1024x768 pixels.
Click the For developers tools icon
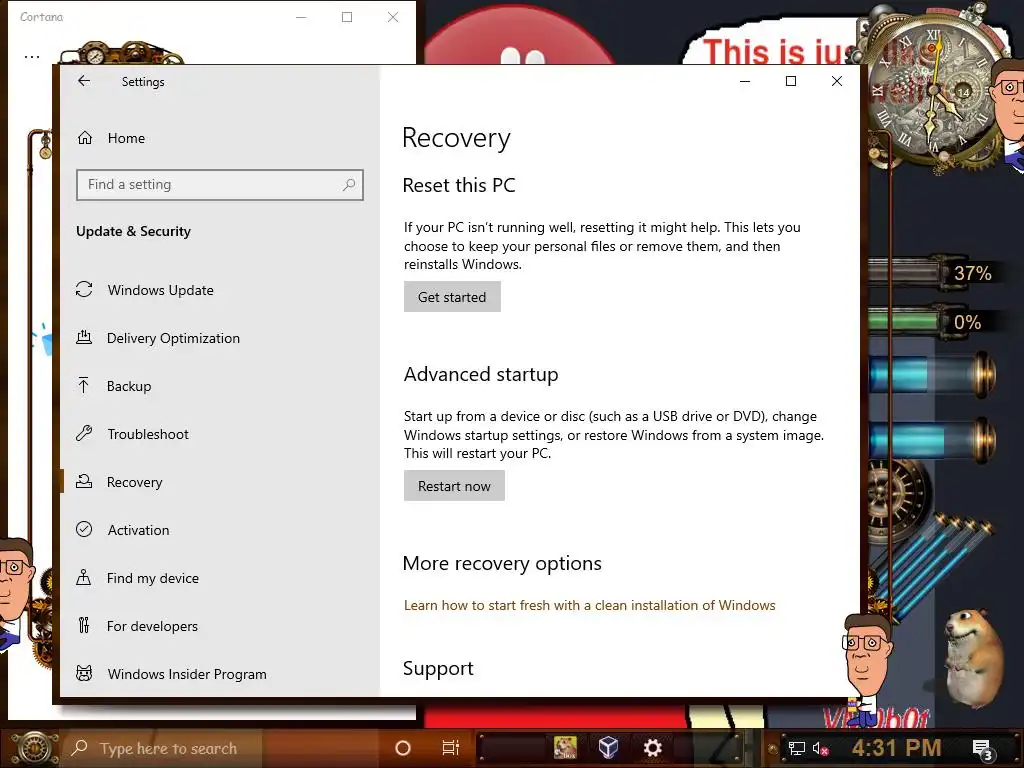(84, 626)
